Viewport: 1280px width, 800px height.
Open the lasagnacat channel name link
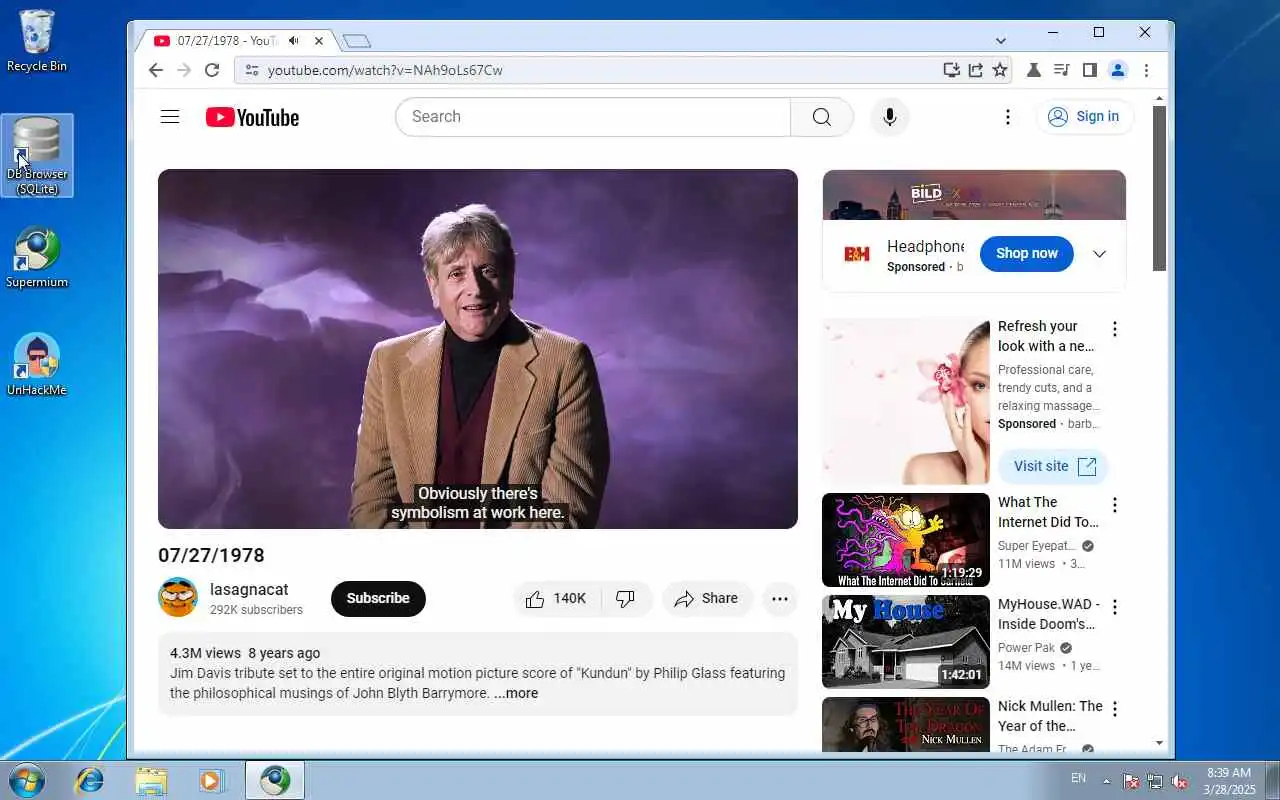(x=249, y=590)
